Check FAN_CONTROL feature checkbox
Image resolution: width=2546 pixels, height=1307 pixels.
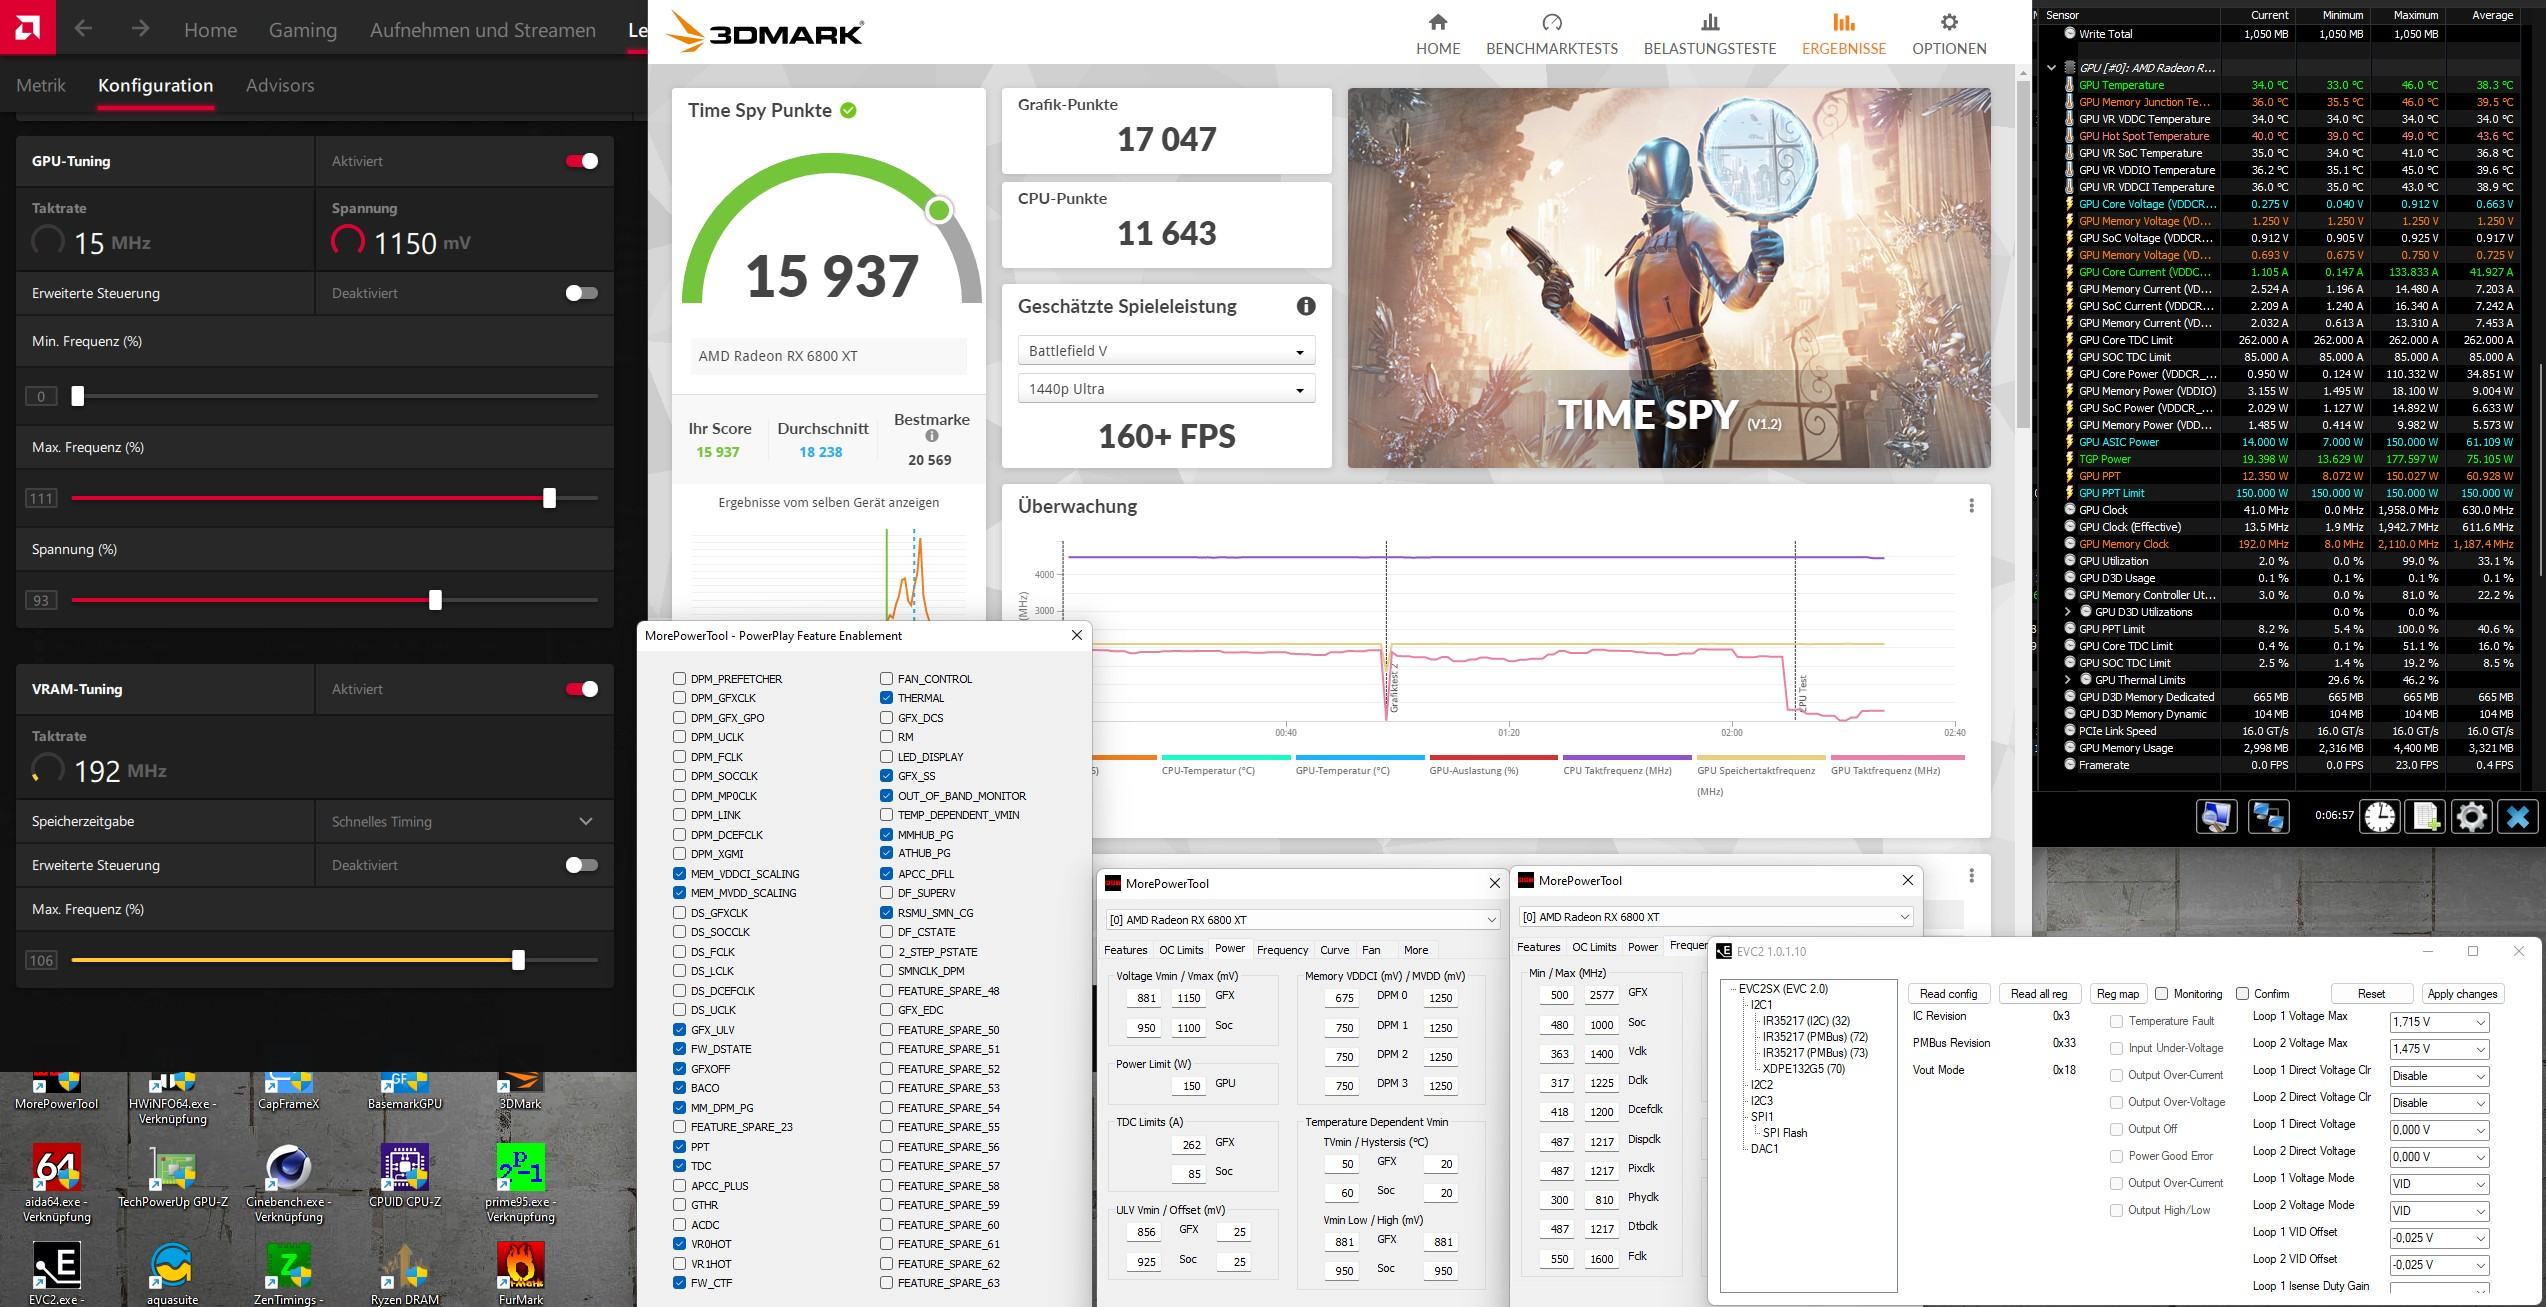pyautogui.click(x=887, y=678)
